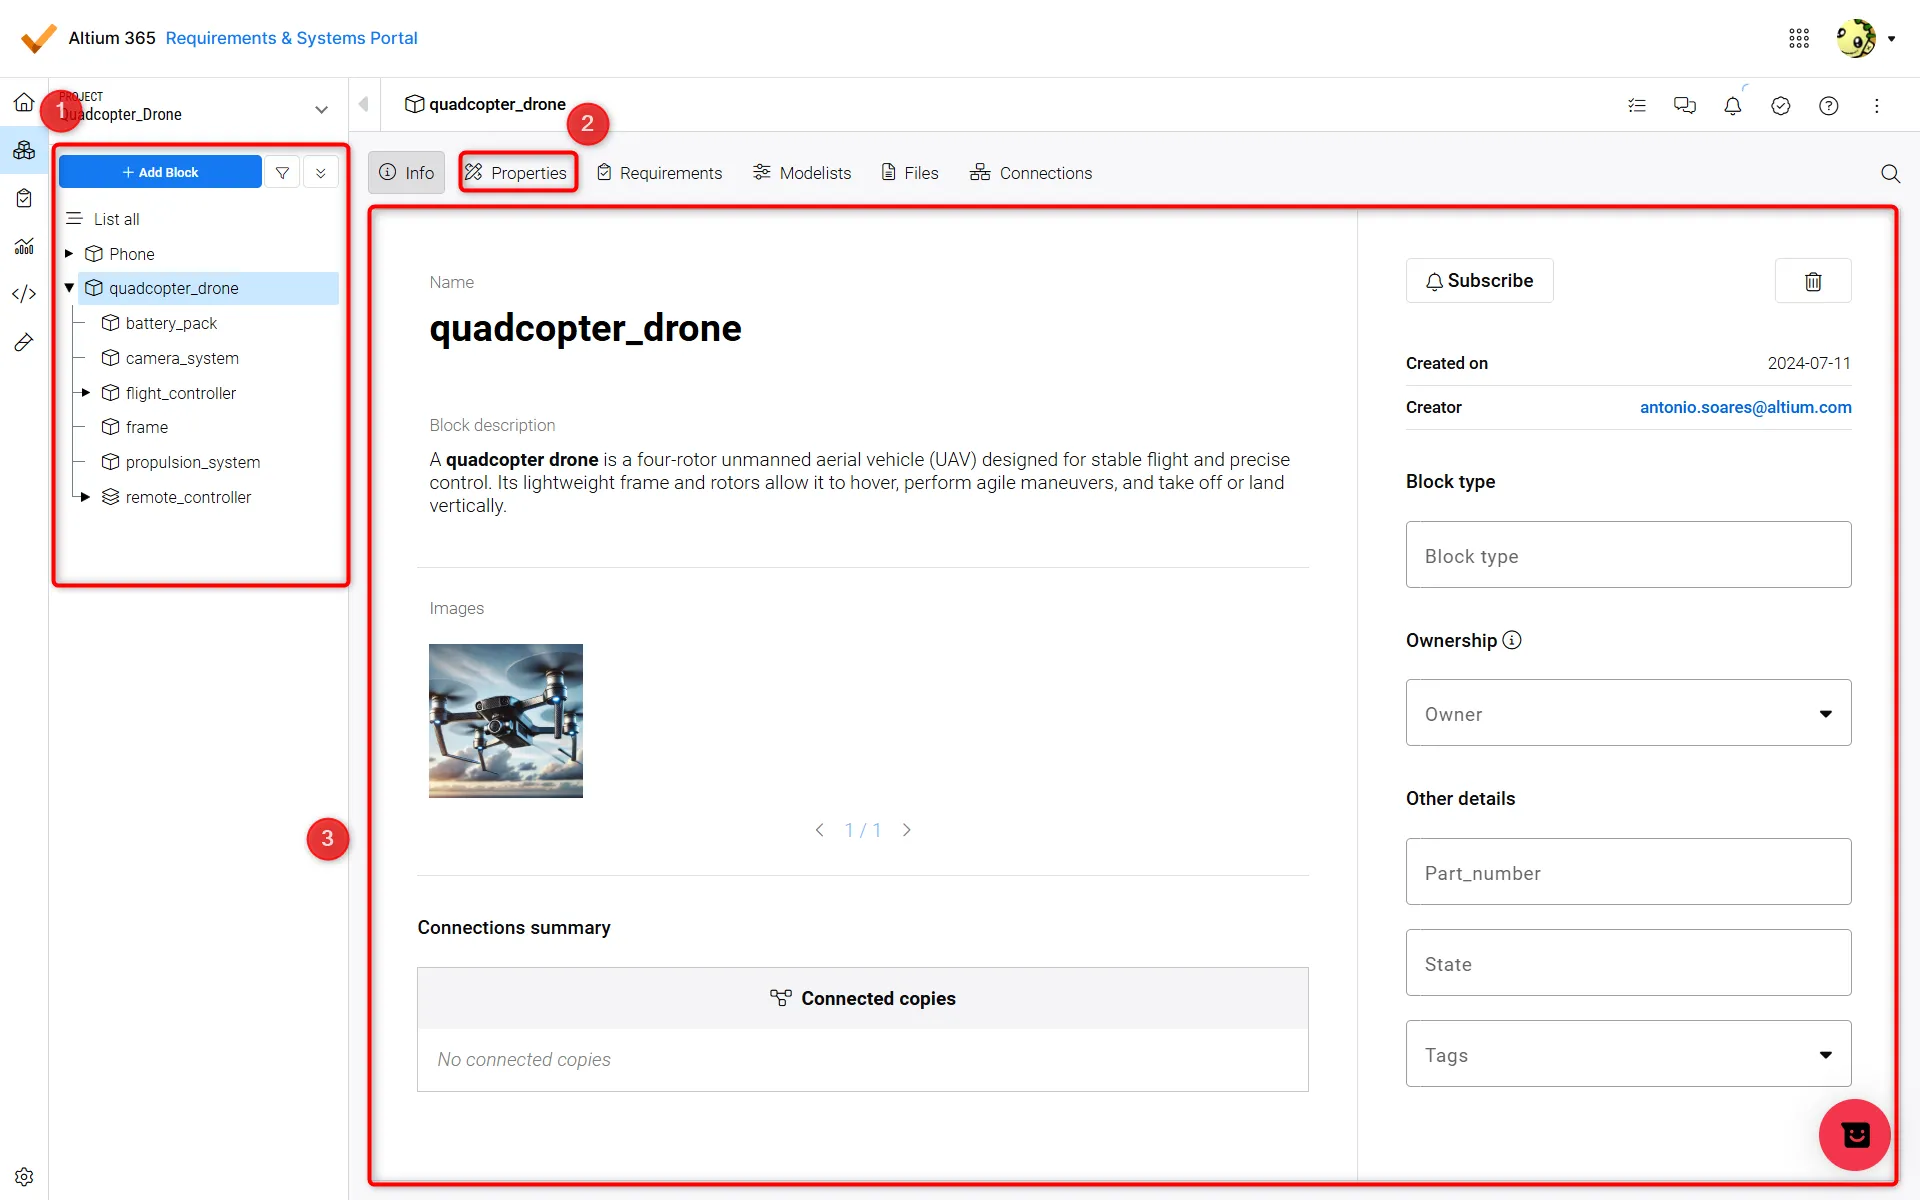Click the home icon in sidebar

pos(24,102)
